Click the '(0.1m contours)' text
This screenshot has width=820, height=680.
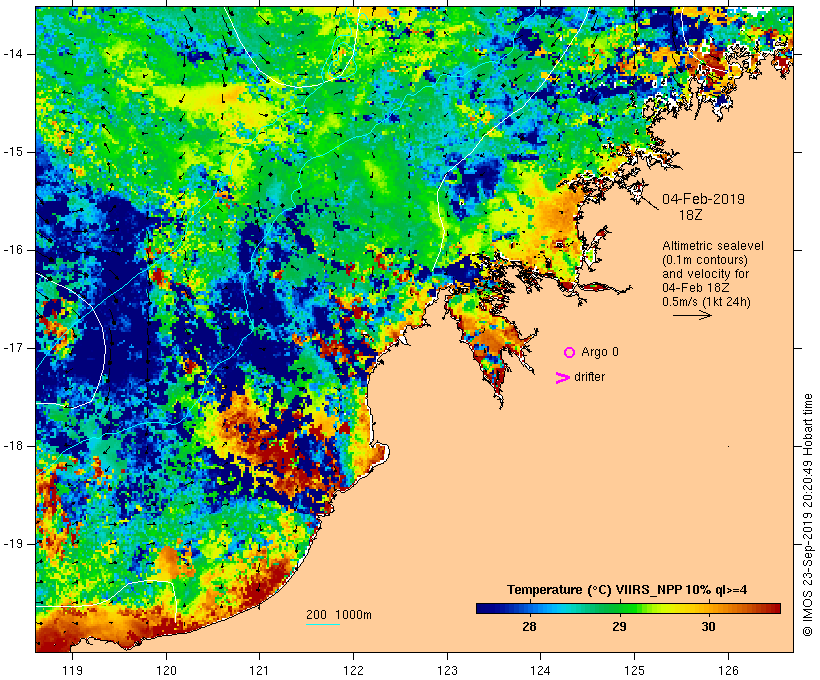point(705,260)
